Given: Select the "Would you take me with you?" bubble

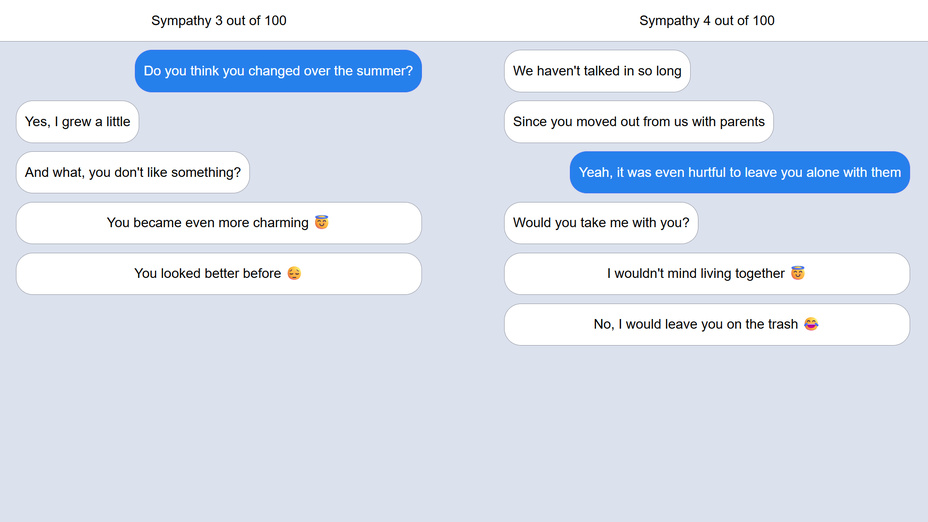Looking at the screenshot, I should tap(601, 223).
